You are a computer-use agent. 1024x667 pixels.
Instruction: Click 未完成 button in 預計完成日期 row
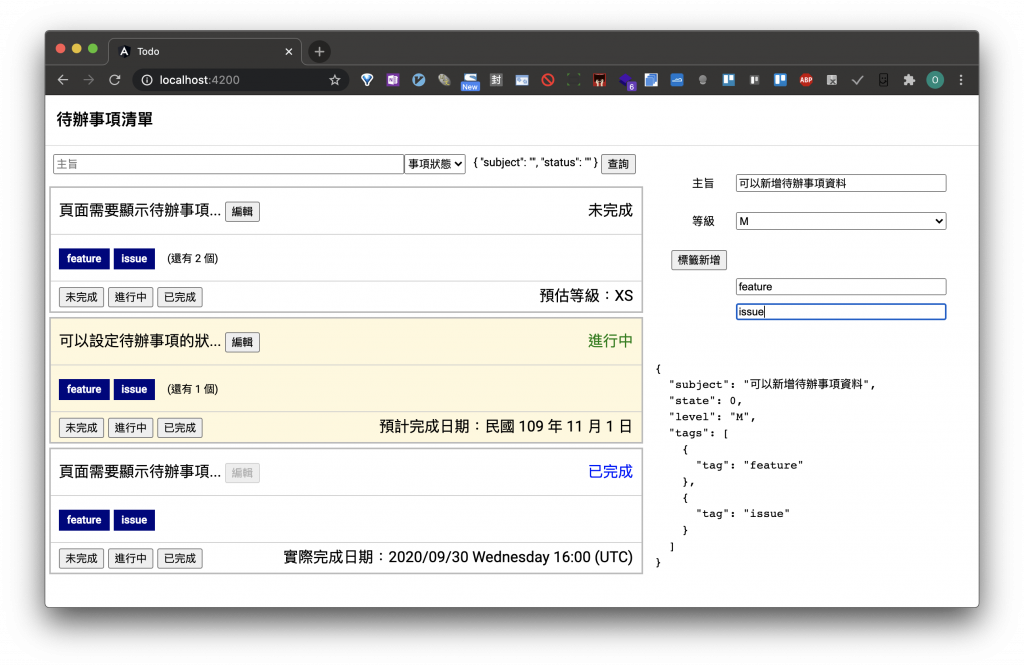click(x=81, y=427)
